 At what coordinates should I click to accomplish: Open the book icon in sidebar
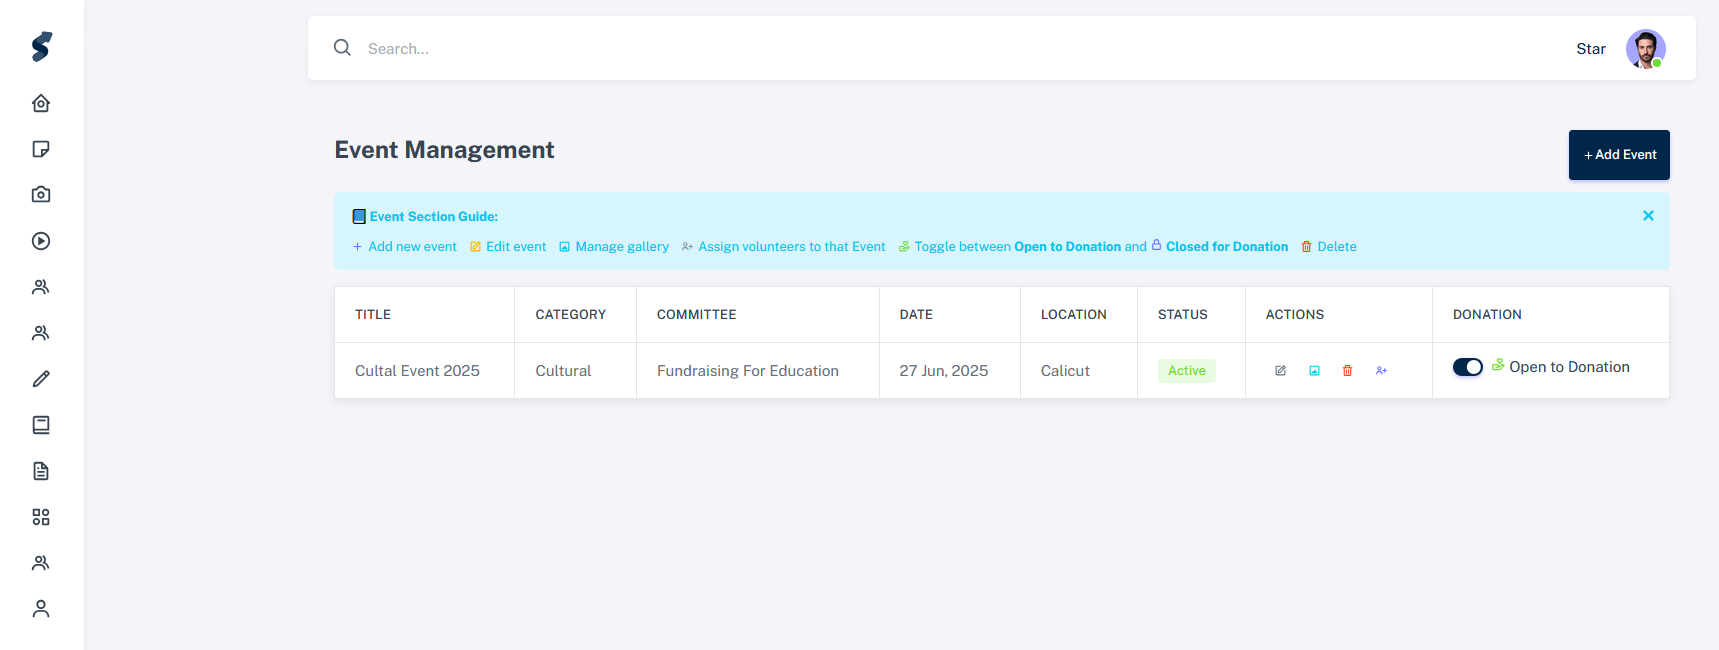(41, 425)
